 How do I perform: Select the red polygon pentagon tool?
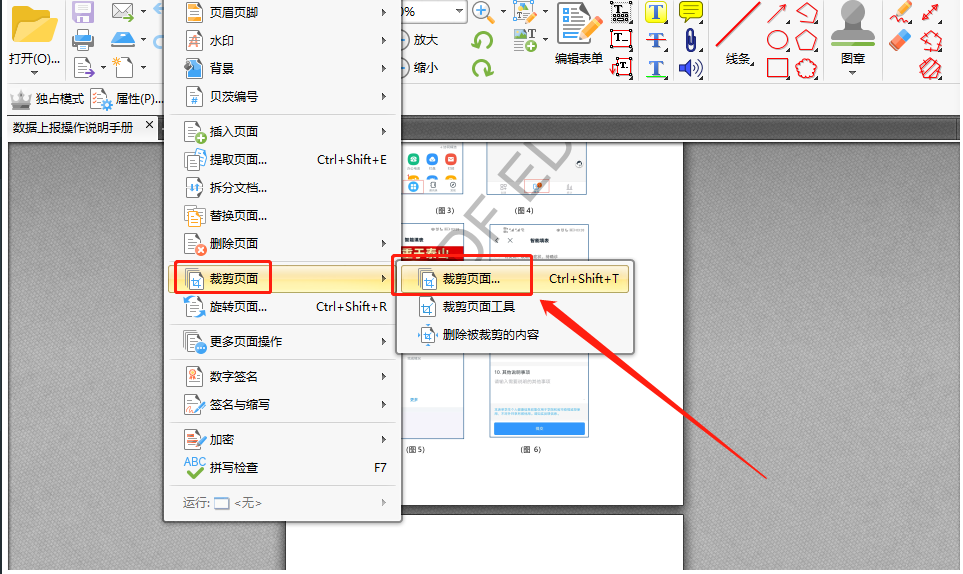[806, 41]
